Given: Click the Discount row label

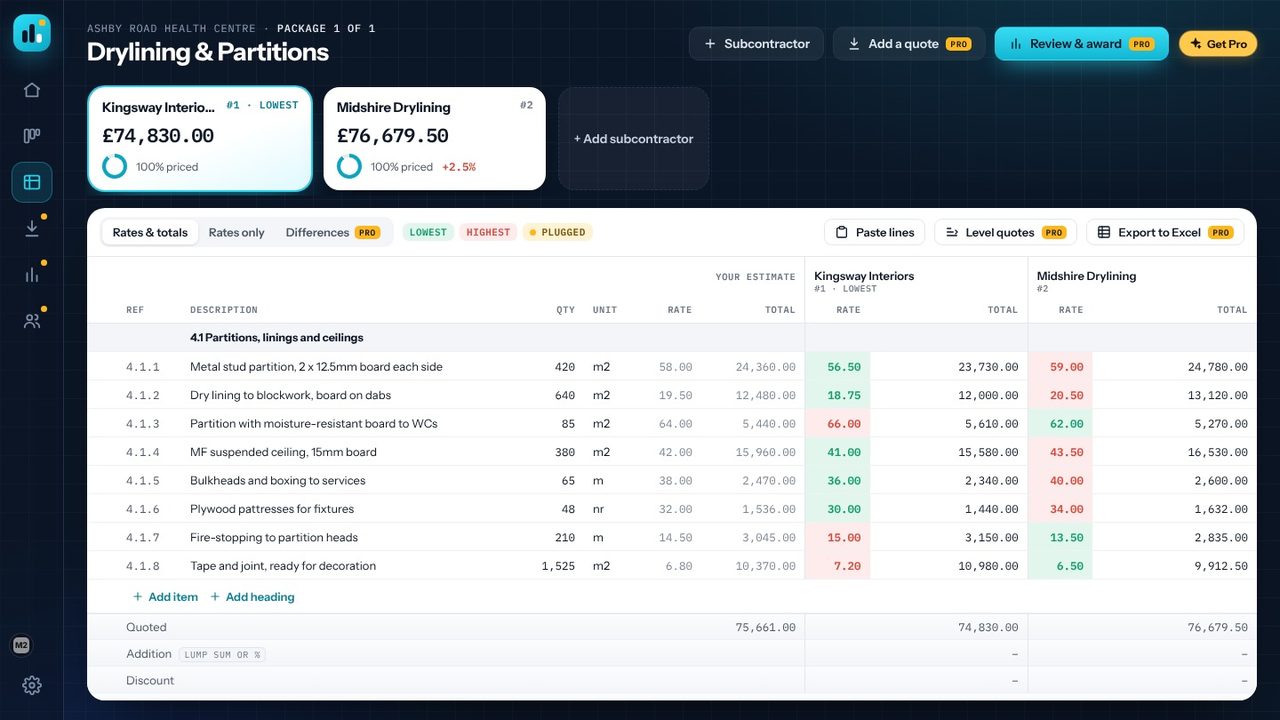Looking at the screenshot, I should pos(150,681).
